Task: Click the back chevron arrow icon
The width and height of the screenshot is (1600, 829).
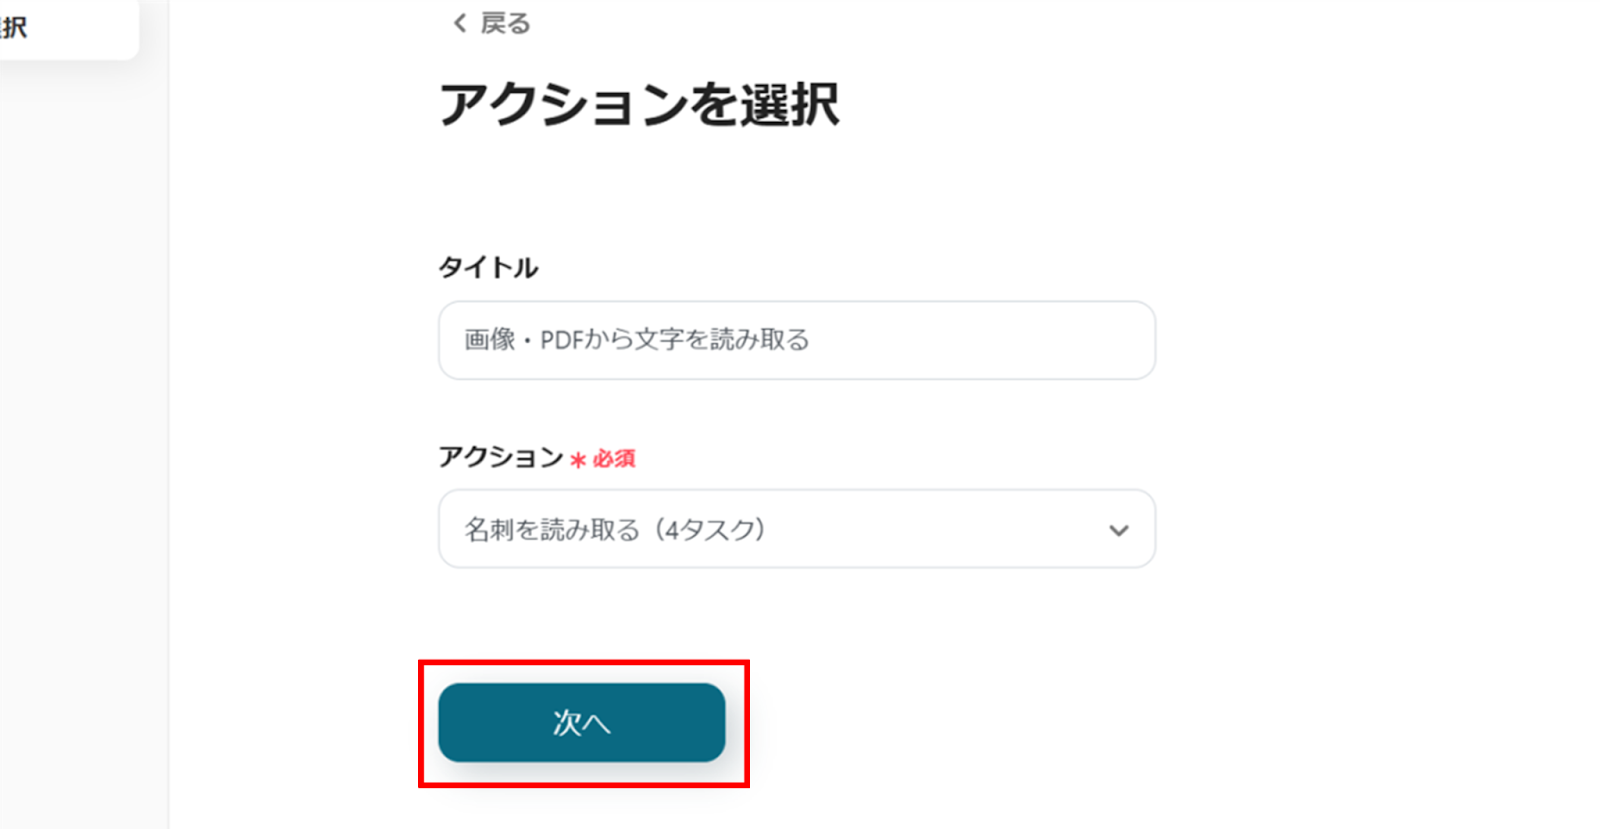Action: (459, 23)
